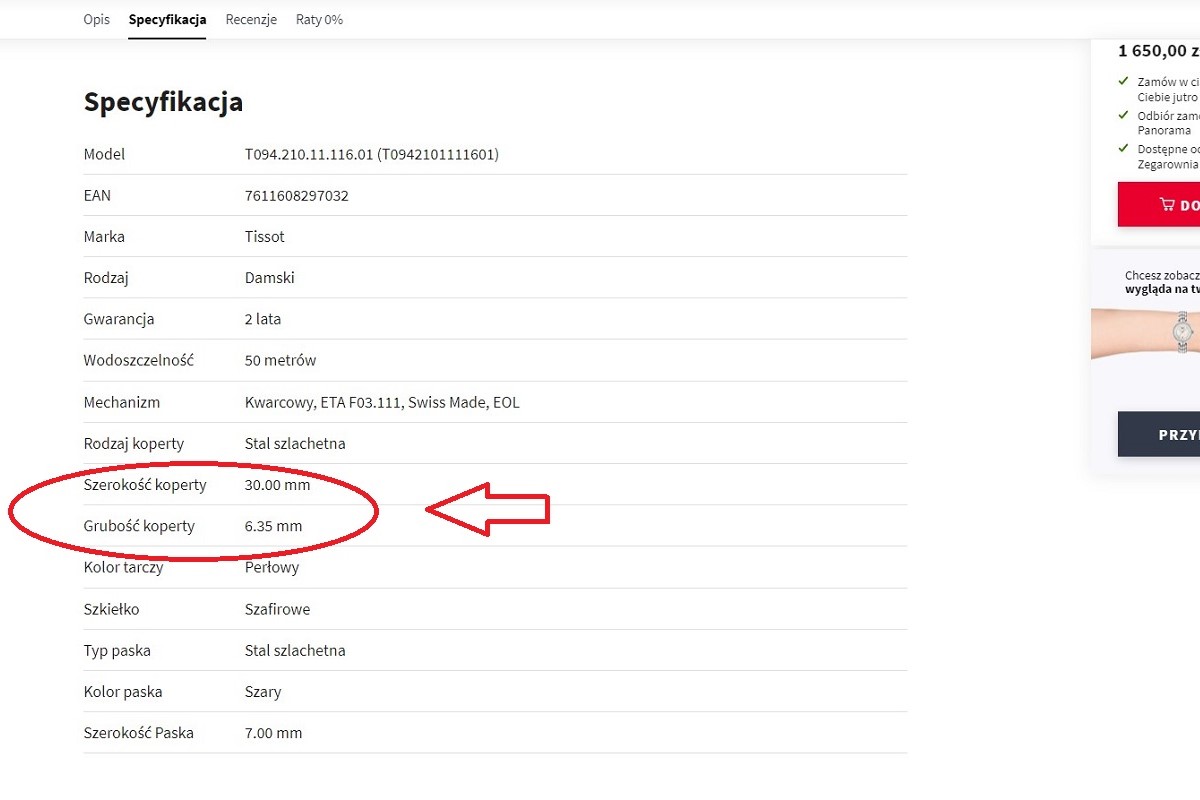
Task: Click the Gwarancja label
Action: click(119, 319)
